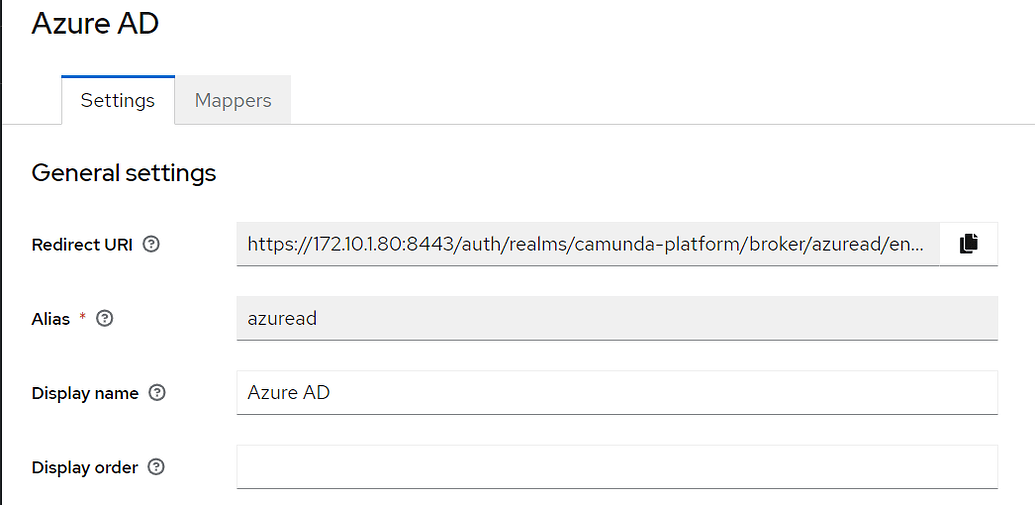Click the Display order label text
This screenshot has height=505, width=1035.
[x=84, y=467]
